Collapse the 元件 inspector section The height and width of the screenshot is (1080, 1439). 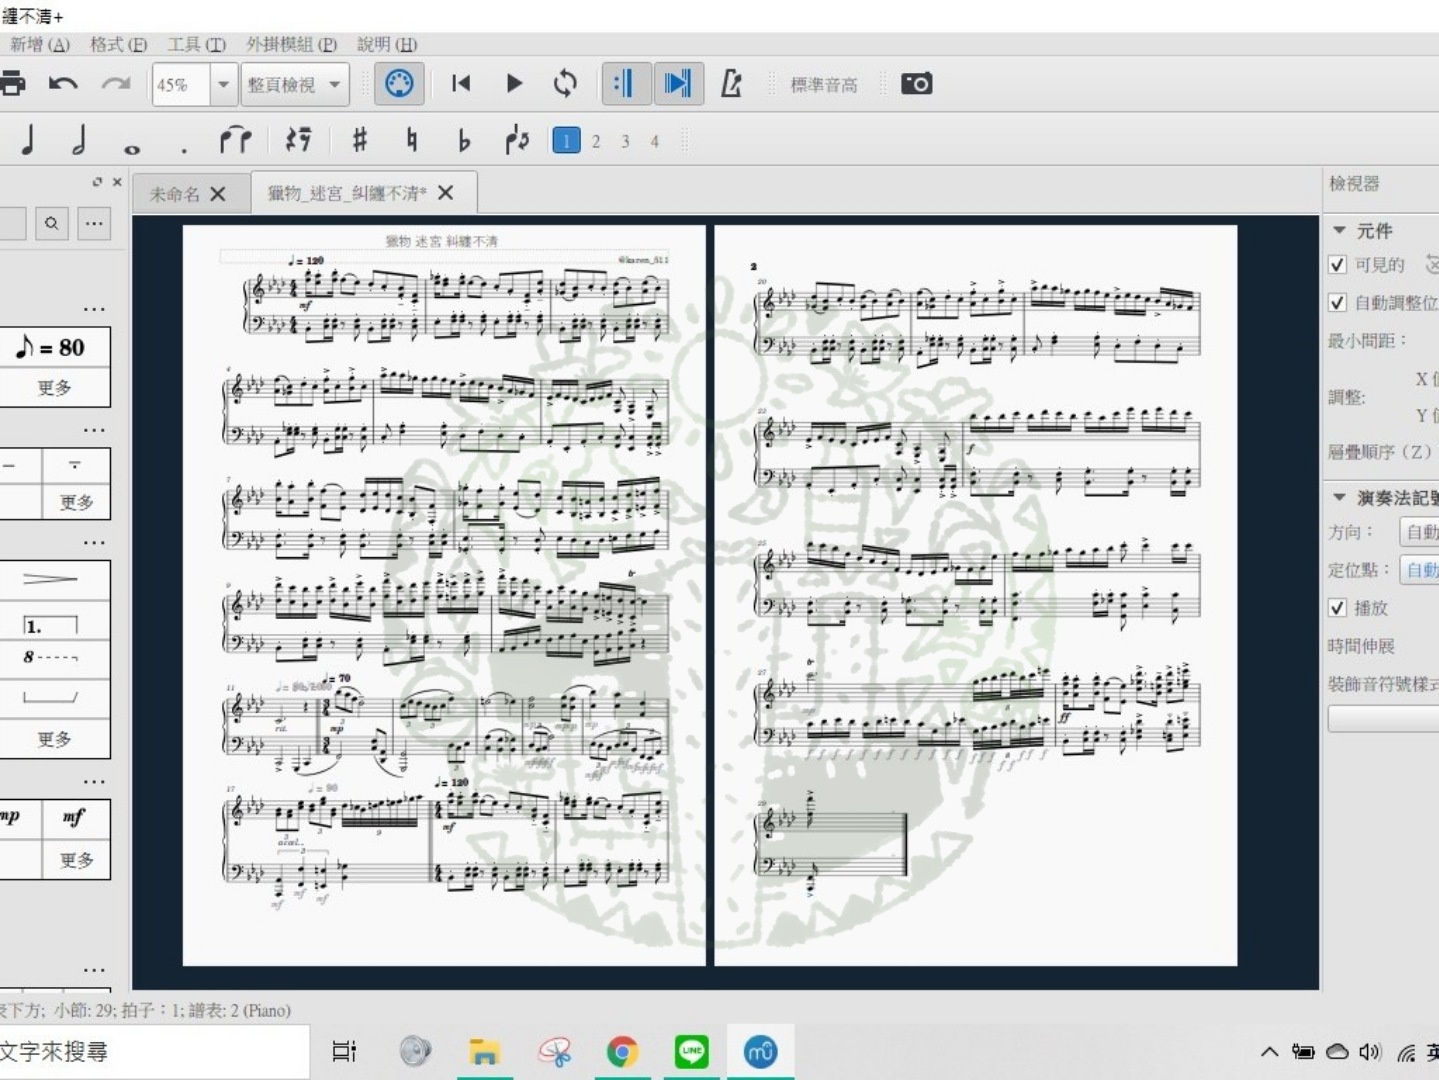(1339, 230)
